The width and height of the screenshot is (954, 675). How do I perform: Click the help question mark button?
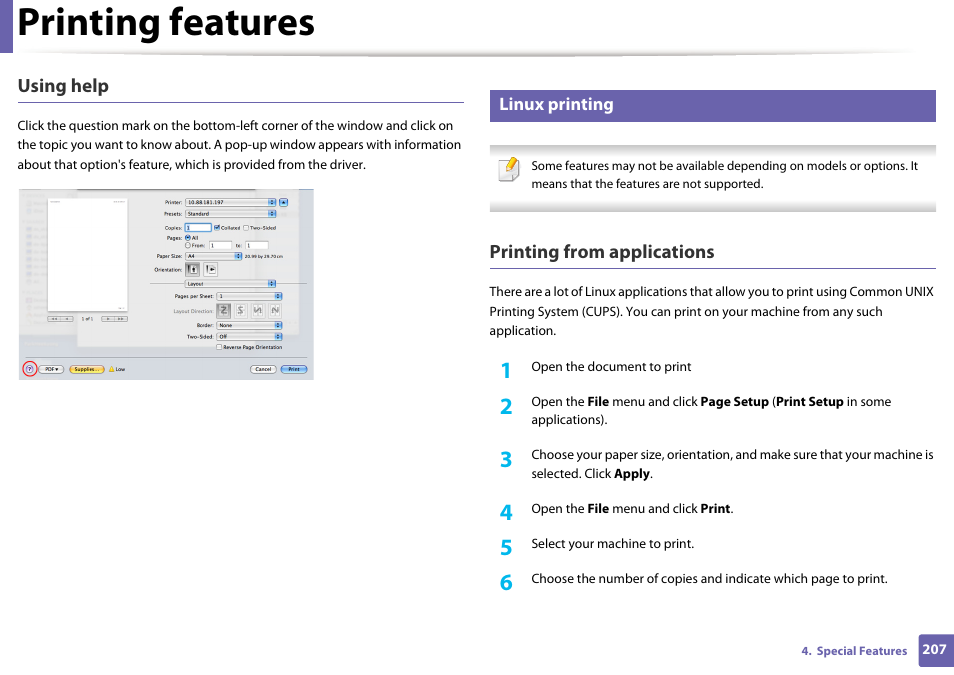coord(29,369)
